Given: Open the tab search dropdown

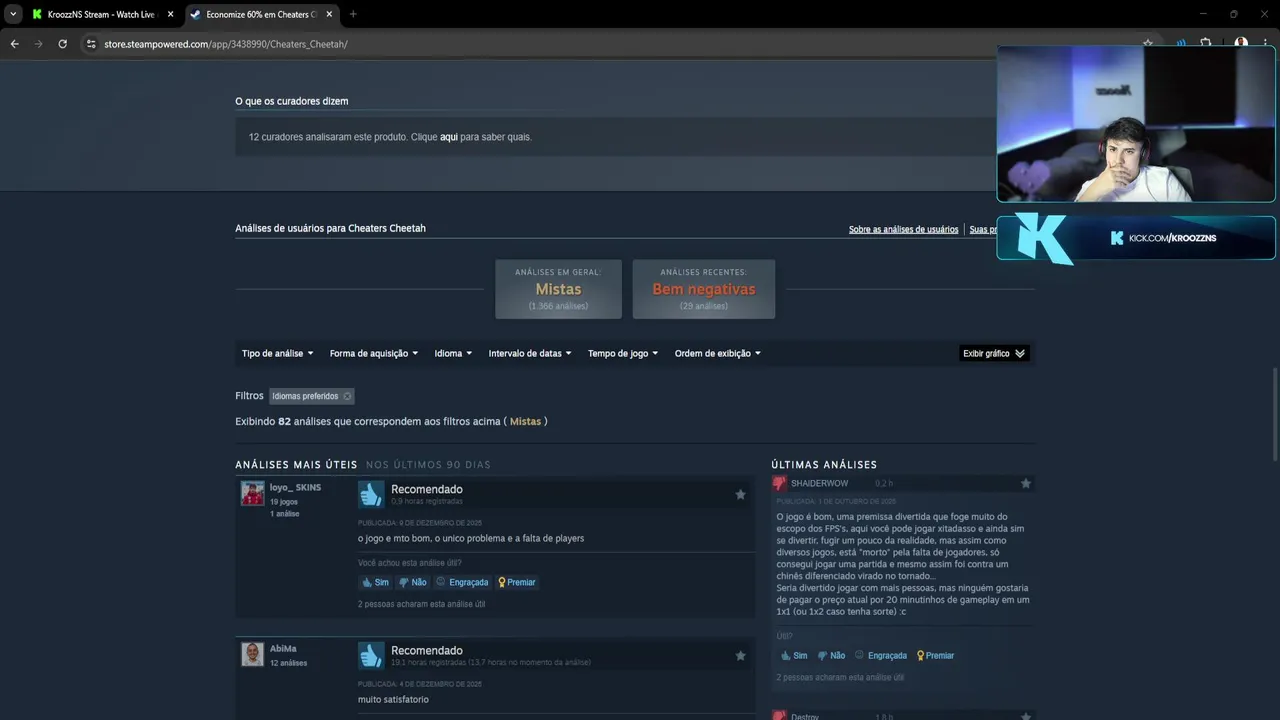Looking at the screenshot, I should click(x=13, y=14).
